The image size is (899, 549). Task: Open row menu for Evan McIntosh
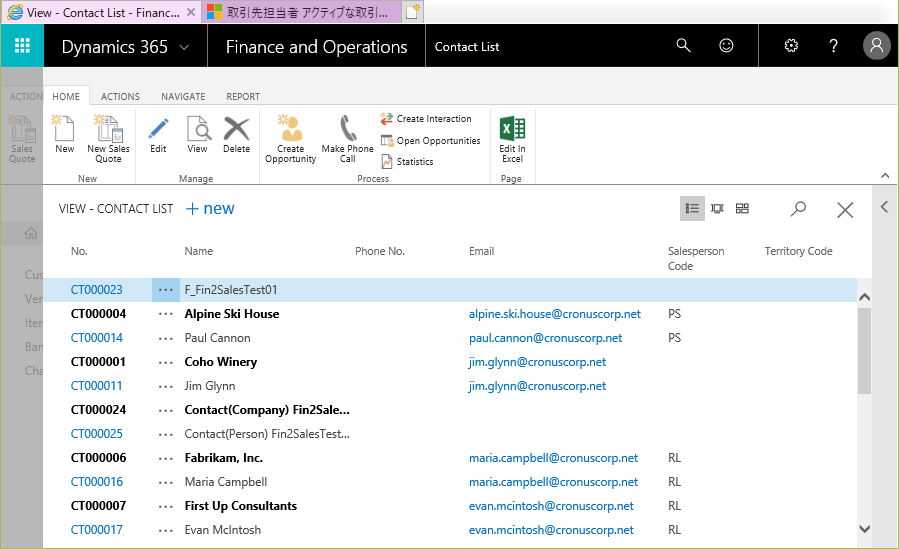click(x=166, y=530)
